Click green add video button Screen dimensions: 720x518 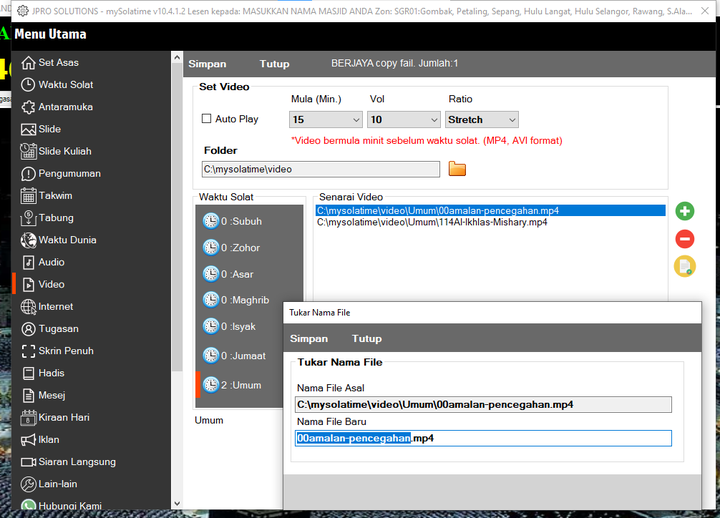(x=685, y=211)
